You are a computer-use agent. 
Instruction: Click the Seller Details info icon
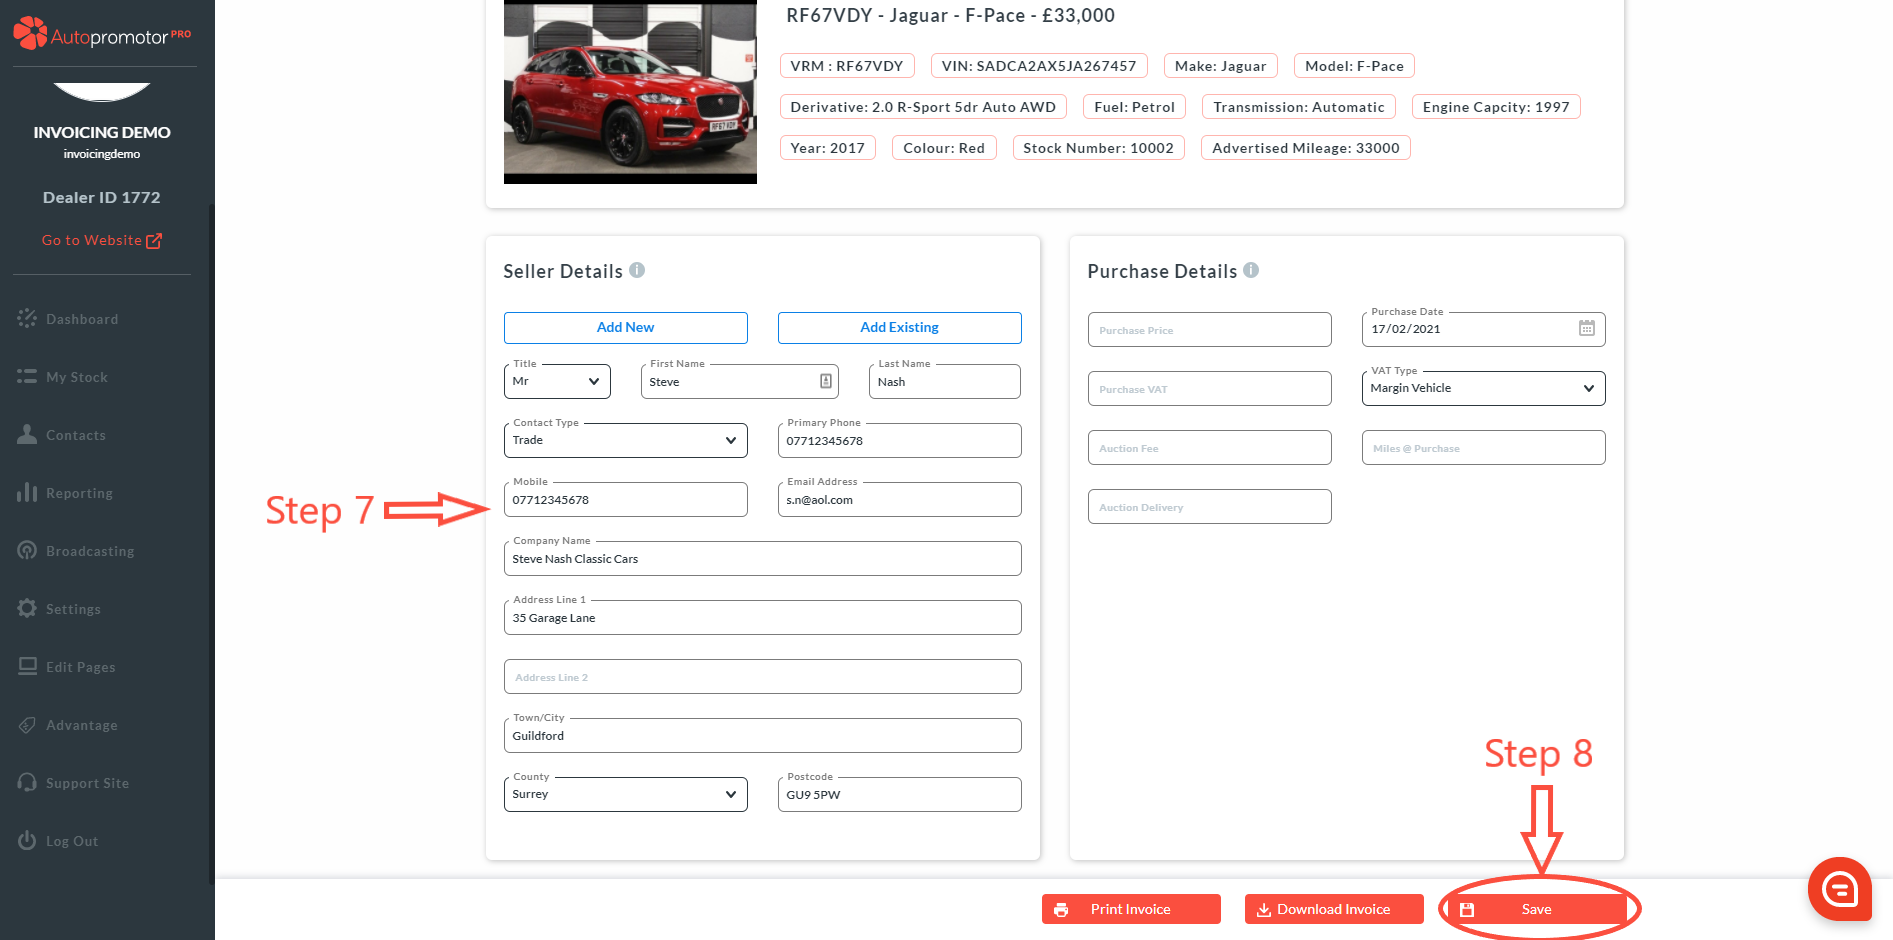point(637,270)
